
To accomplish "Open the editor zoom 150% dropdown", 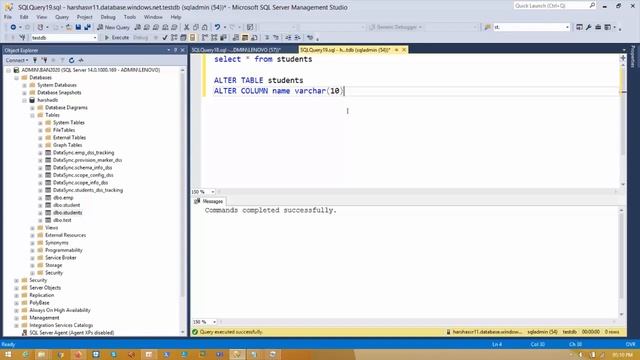I will (213, 192).
